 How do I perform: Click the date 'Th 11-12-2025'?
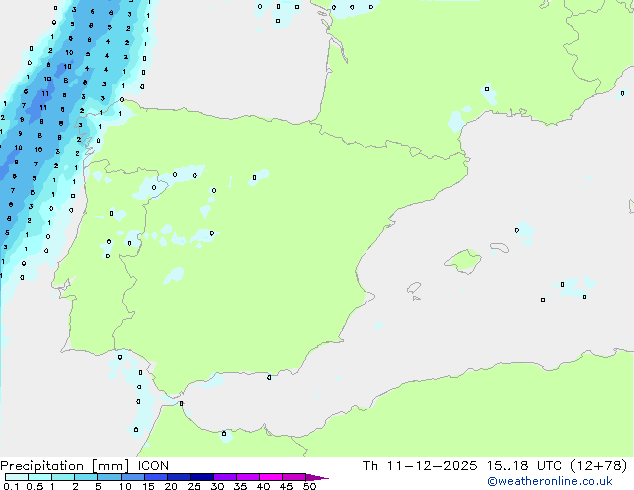point(420,466)
